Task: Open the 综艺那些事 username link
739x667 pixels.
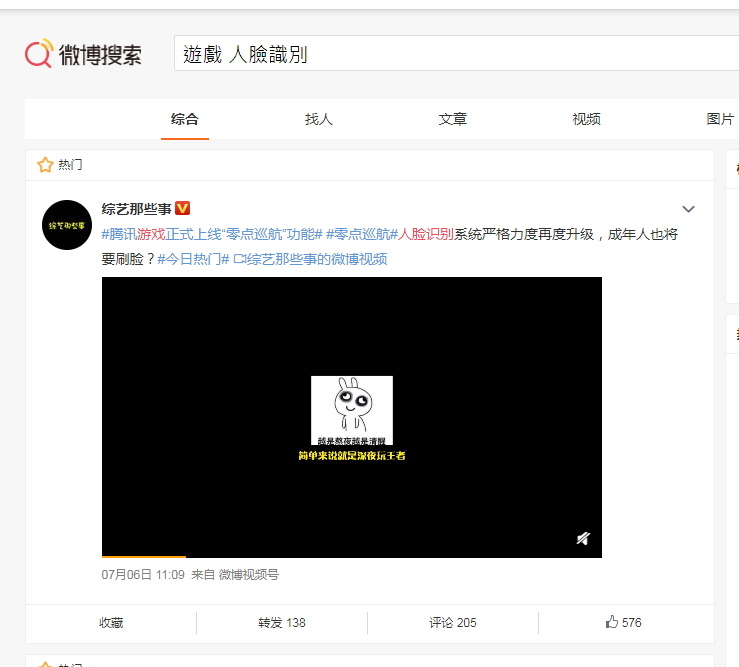Action: [x=136, y=209]
